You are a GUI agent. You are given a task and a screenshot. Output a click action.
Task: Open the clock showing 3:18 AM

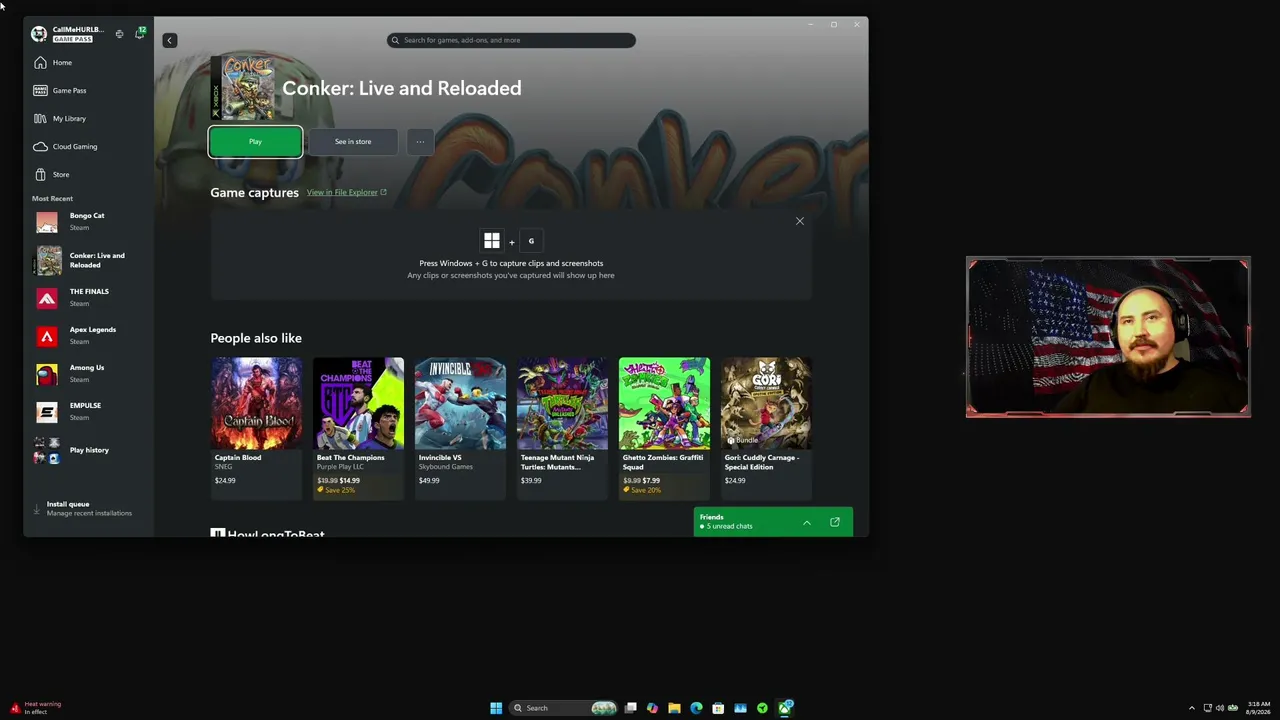(1258, 708)
